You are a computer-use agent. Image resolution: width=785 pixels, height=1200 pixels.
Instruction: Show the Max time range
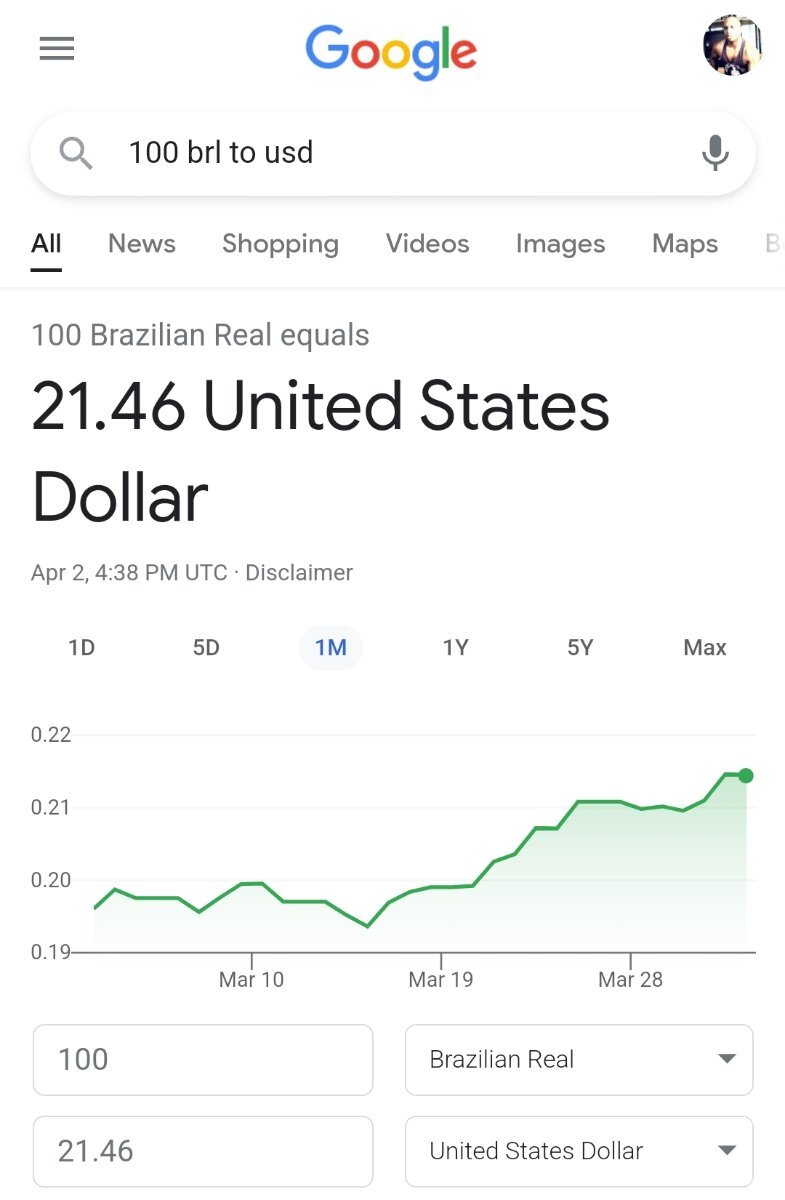click(705, 648)
